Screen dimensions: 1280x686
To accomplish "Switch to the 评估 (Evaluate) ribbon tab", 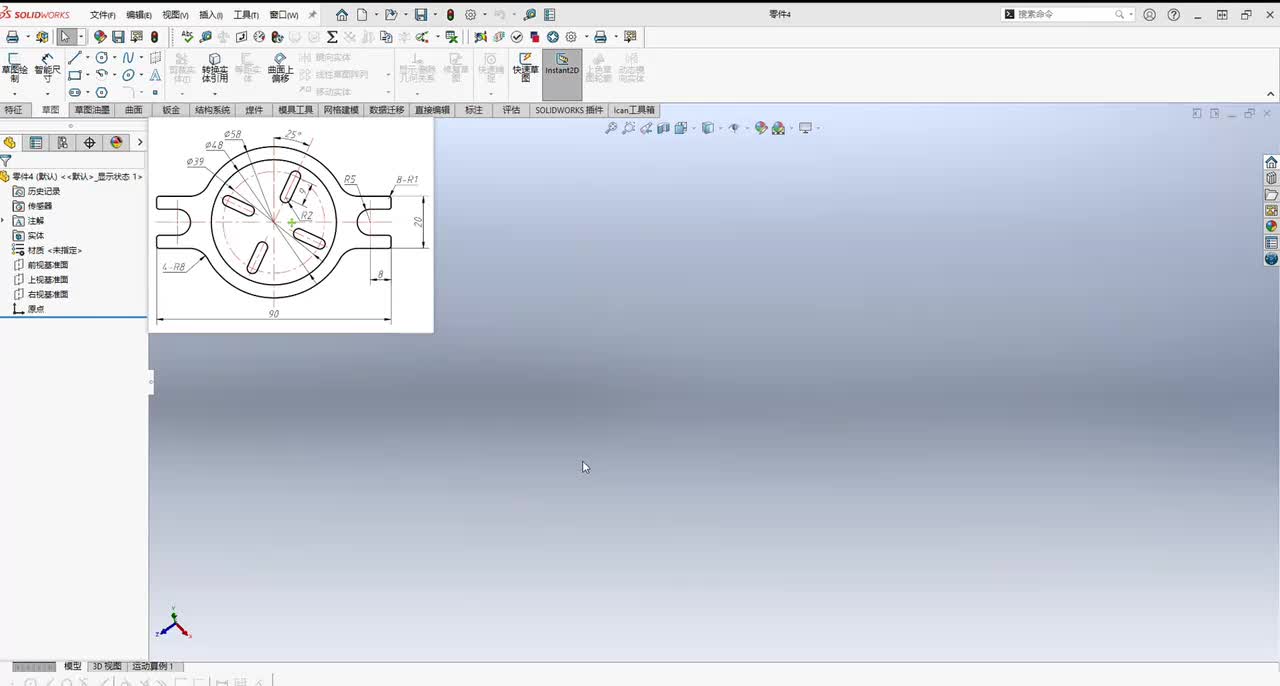I will pos(511,110).
